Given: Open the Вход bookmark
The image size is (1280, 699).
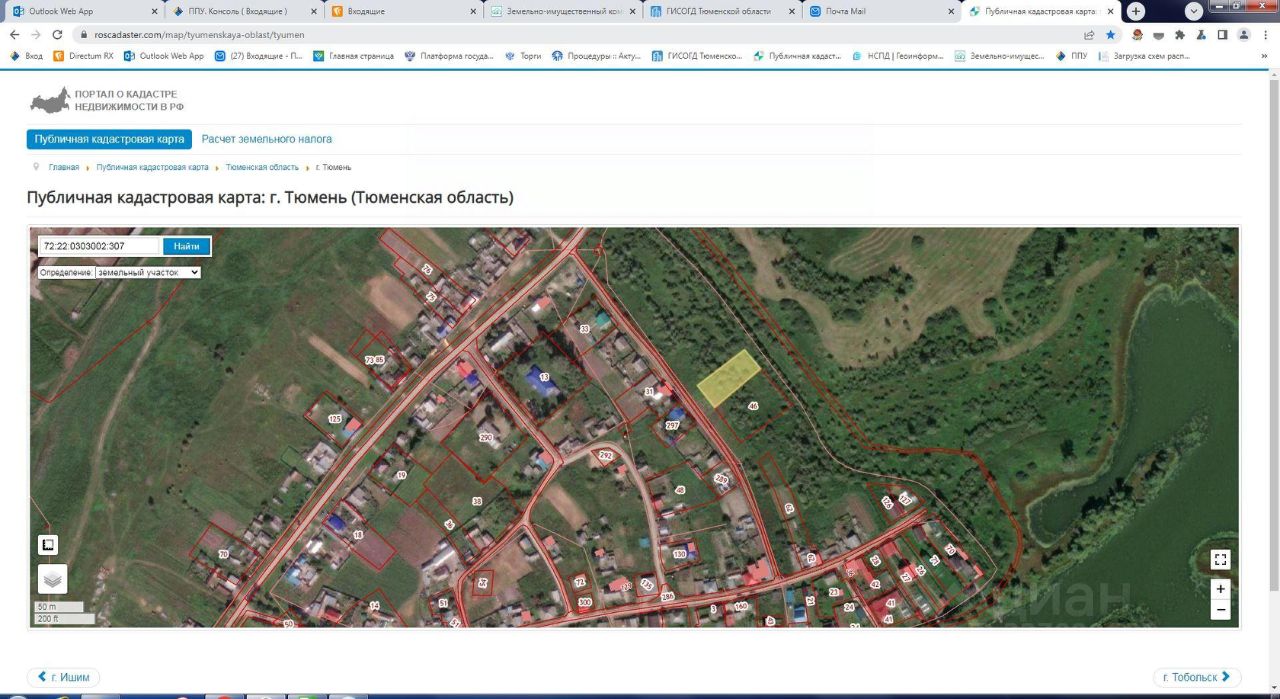Looking at the screenshot, I should click(x=27, y=56).
